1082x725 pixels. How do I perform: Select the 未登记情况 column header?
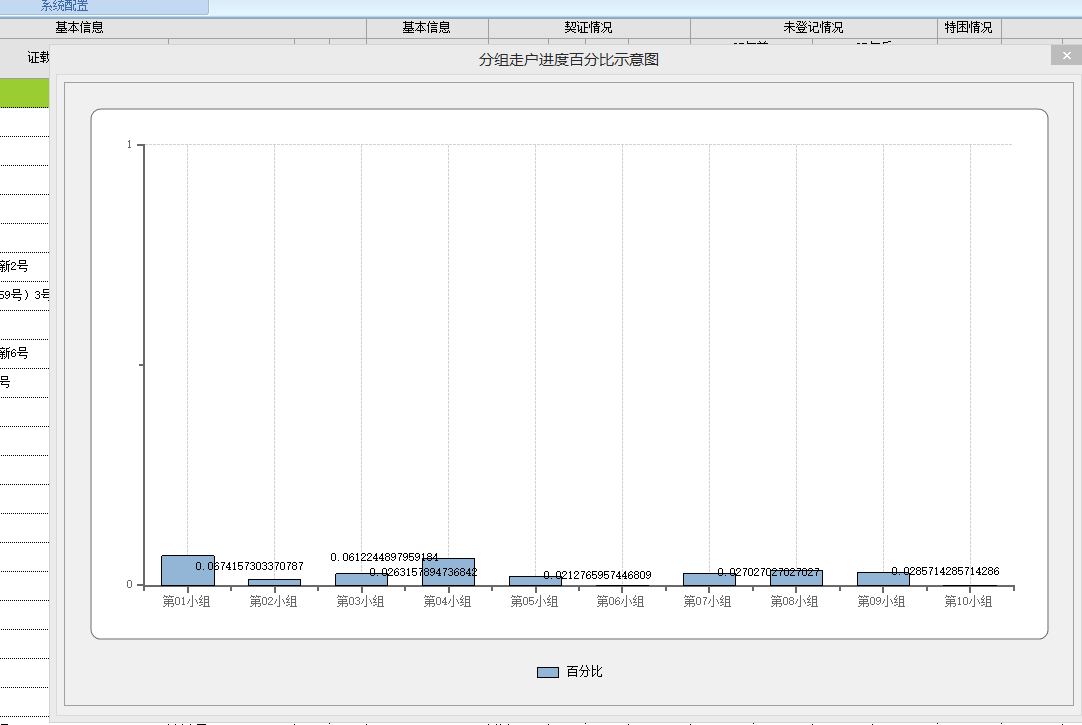[812, 28]
